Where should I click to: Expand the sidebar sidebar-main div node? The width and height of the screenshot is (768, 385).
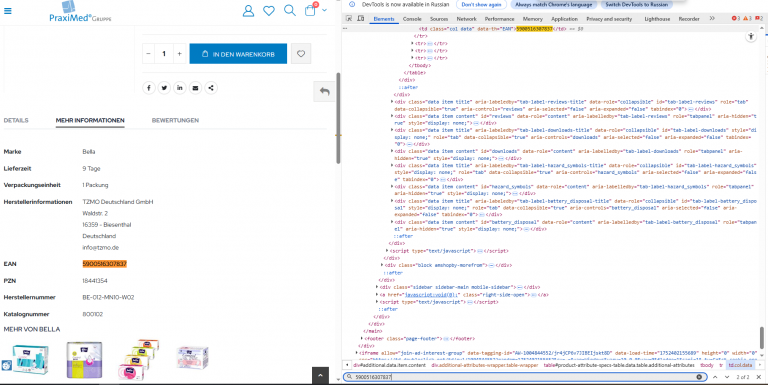(377, 287)
